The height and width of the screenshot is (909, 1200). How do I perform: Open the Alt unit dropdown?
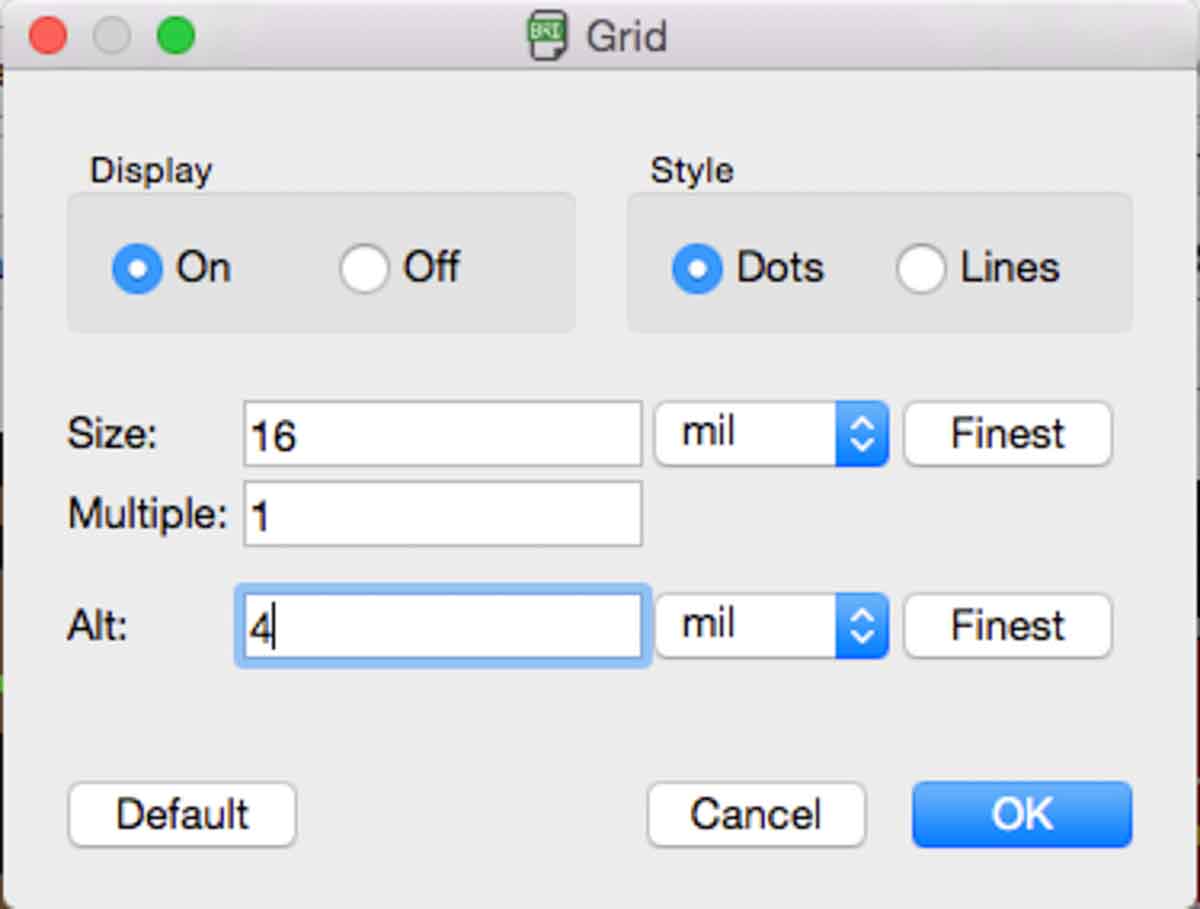tap(771, 626)
